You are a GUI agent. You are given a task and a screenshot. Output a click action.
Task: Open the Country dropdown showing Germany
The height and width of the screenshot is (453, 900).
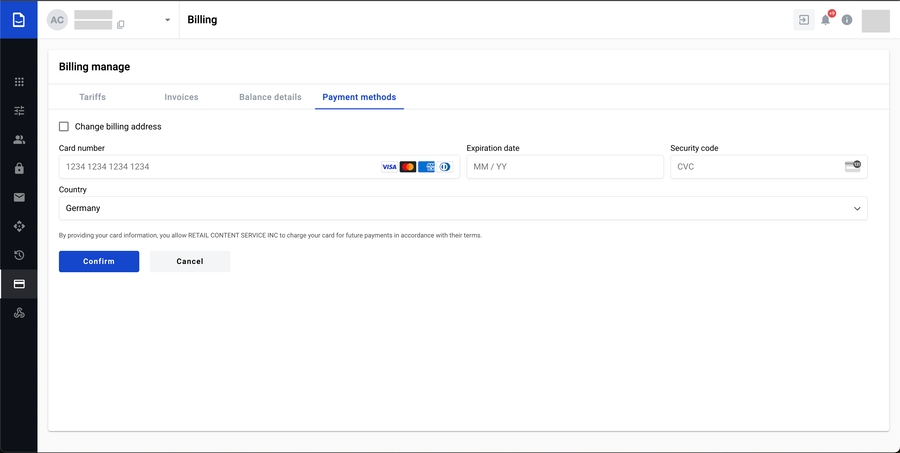click(463, 208)
